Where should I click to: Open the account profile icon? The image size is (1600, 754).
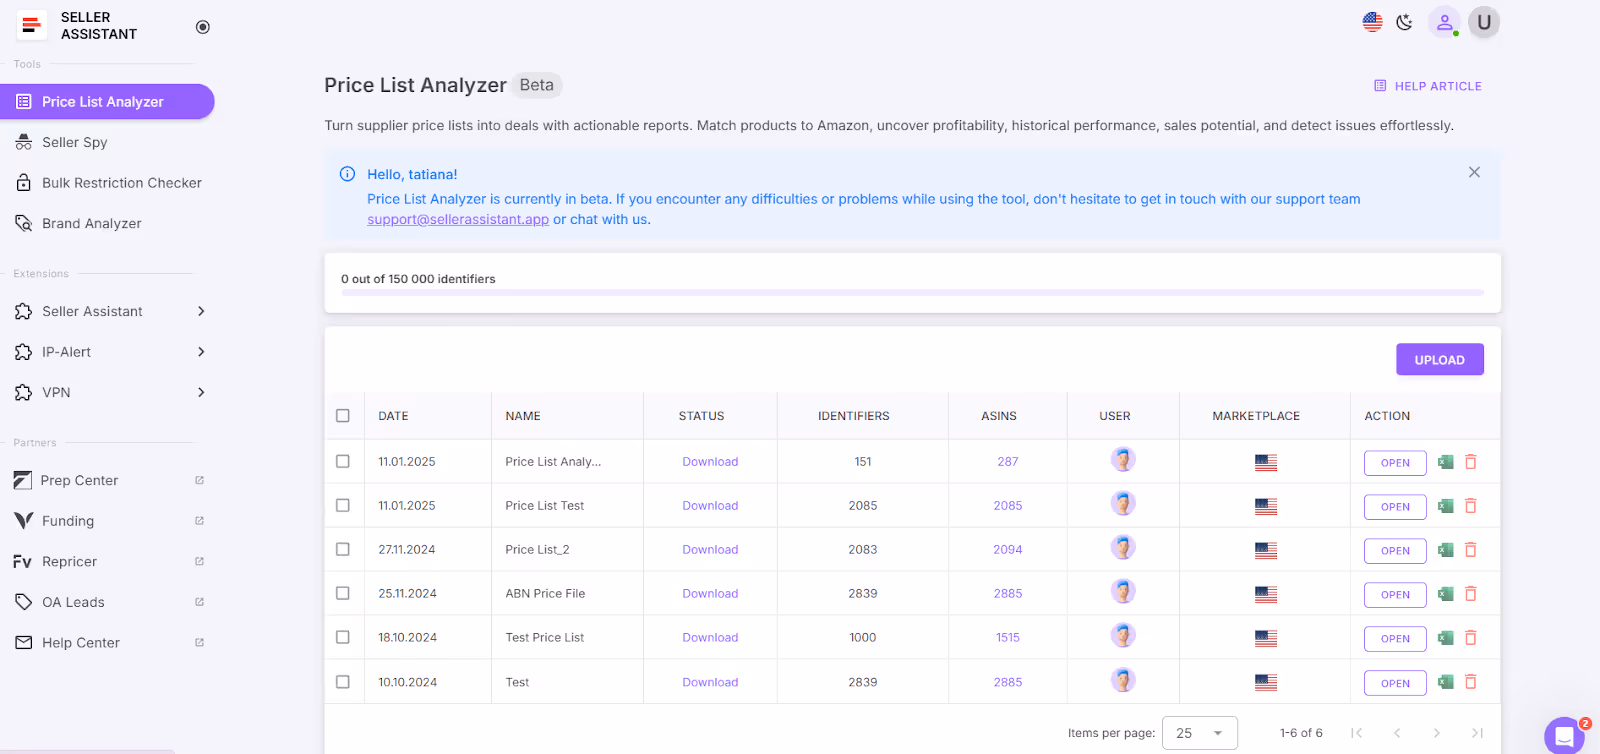pyautogui.click(x=1444, y=22)
